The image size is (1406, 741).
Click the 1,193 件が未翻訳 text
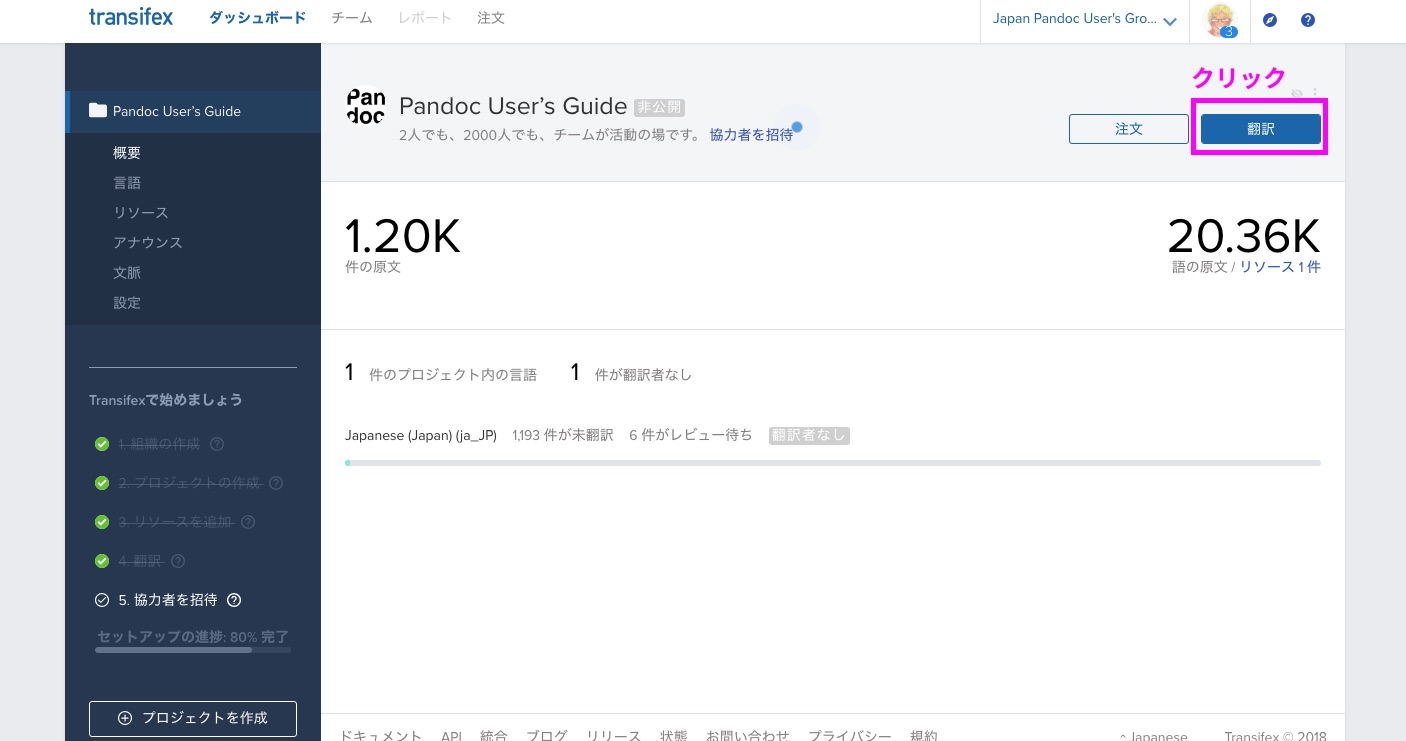[562, 436]
